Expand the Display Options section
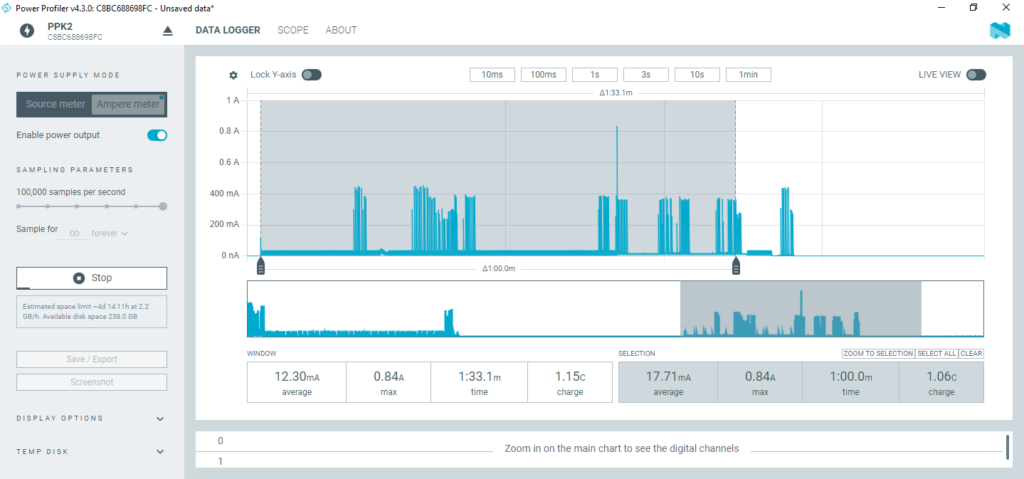Image resolution: width=1024 pixels, height=479 pixels. coord(91,418)
